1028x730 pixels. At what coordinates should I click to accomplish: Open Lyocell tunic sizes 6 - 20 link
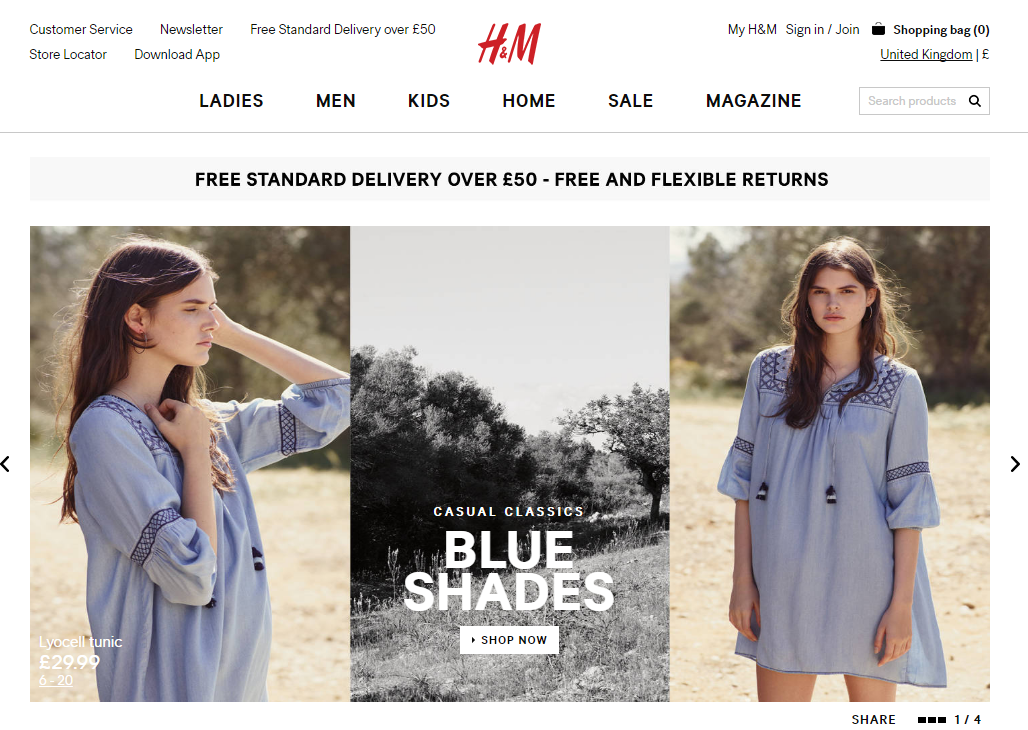coord(56,680)
